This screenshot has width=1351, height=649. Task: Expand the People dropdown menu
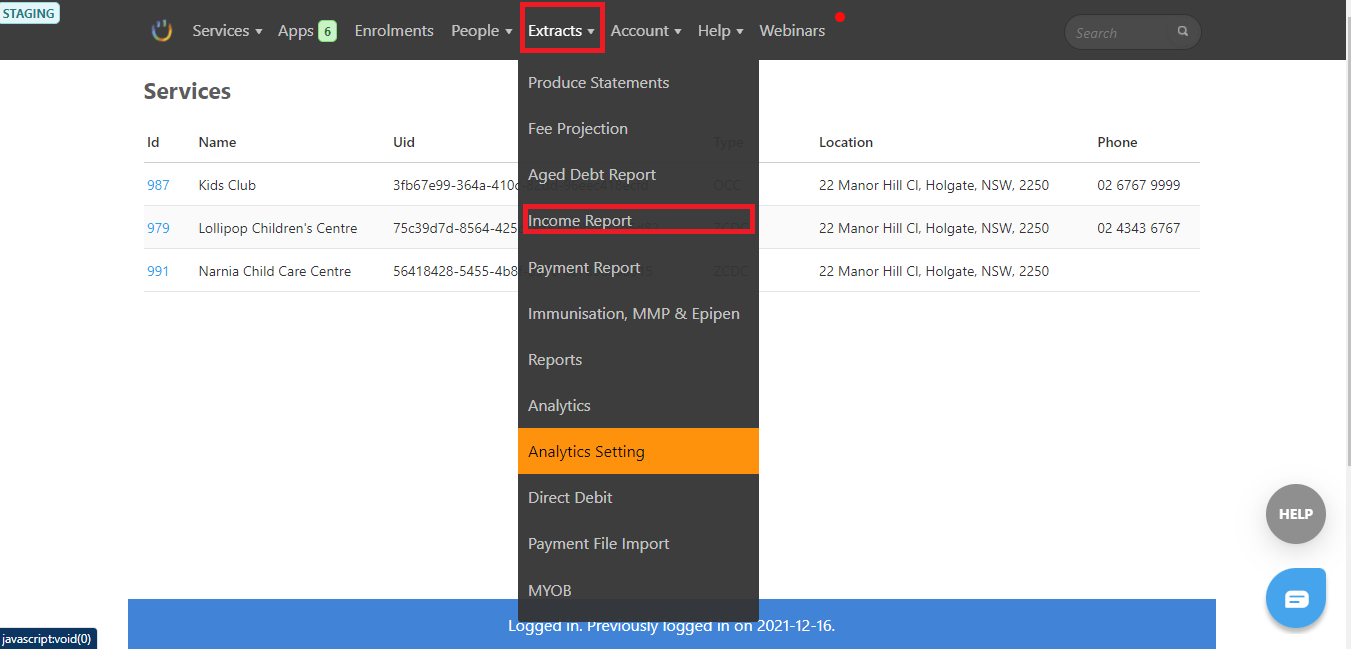481,31
